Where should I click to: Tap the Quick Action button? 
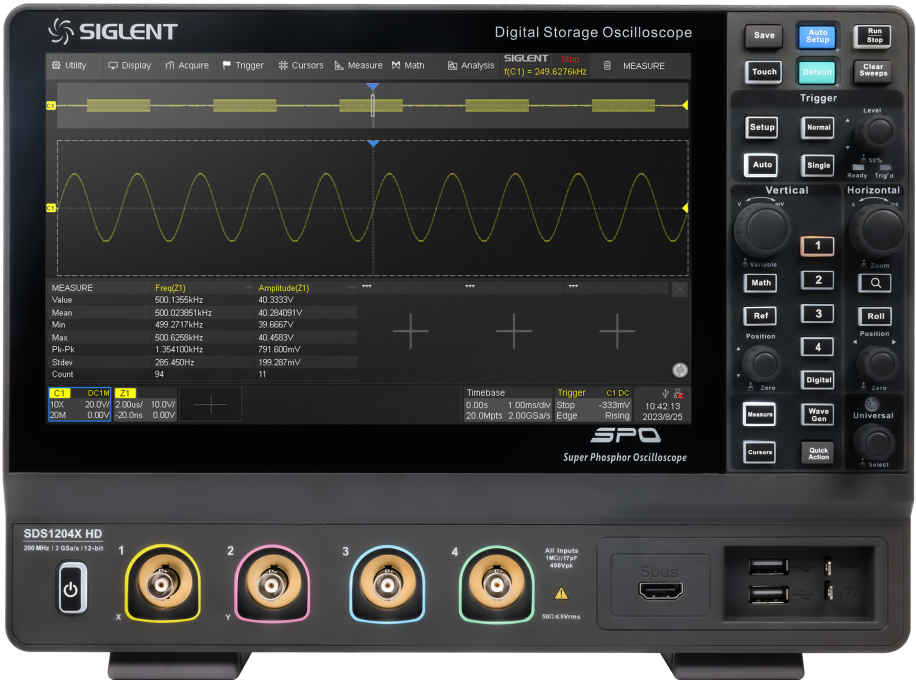(818, 453)
